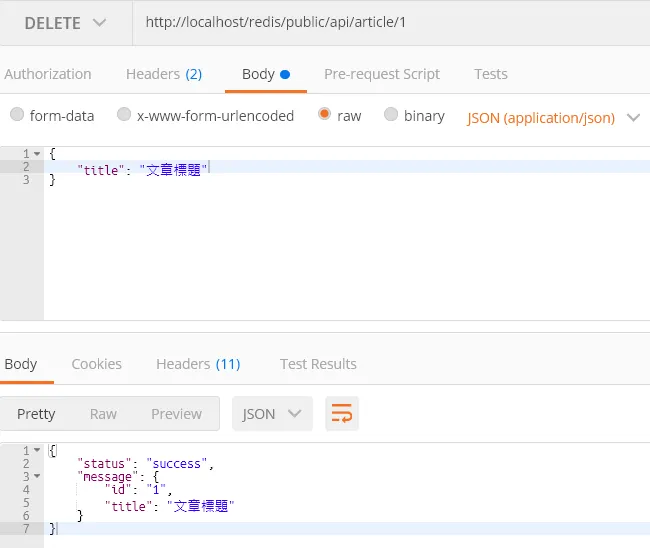Click the closing brace on response line 7
The image size is (650, 548).
[52, 529]
